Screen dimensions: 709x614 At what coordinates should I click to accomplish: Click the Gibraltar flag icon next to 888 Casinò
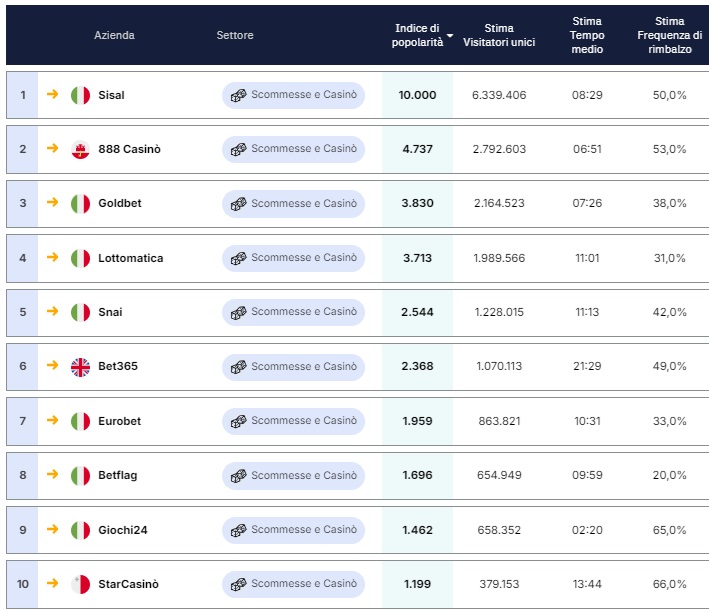[x=80, y=150]
